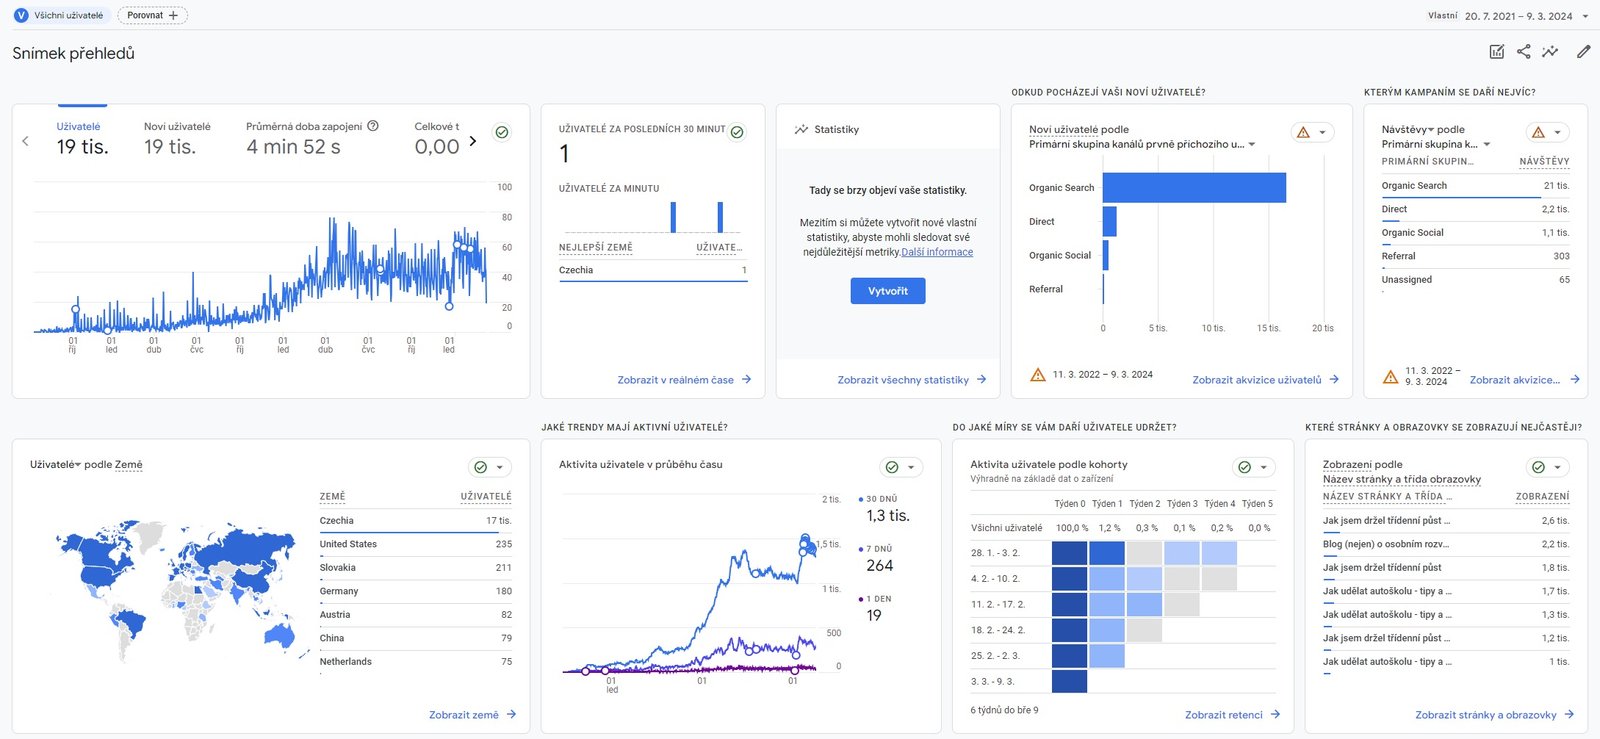Click data quality checkmark on users overview card
The image size is (1600, 739).
502,132
